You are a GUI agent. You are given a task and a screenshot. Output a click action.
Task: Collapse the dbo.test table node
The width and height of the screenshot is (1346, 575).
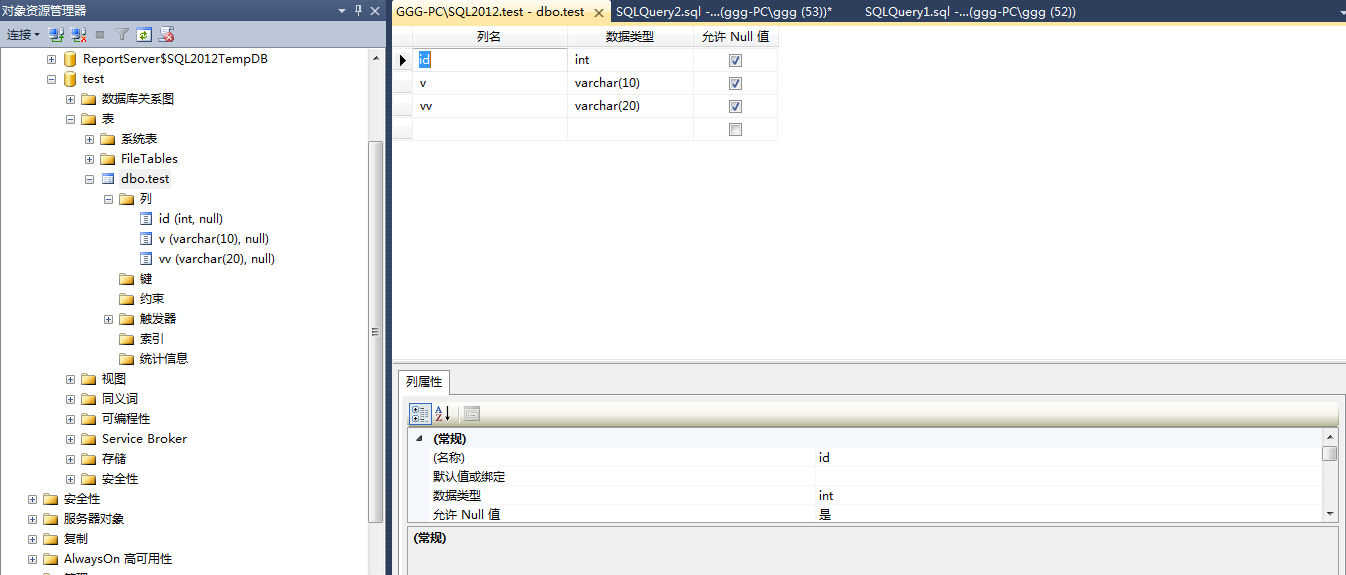coord(90,179)
